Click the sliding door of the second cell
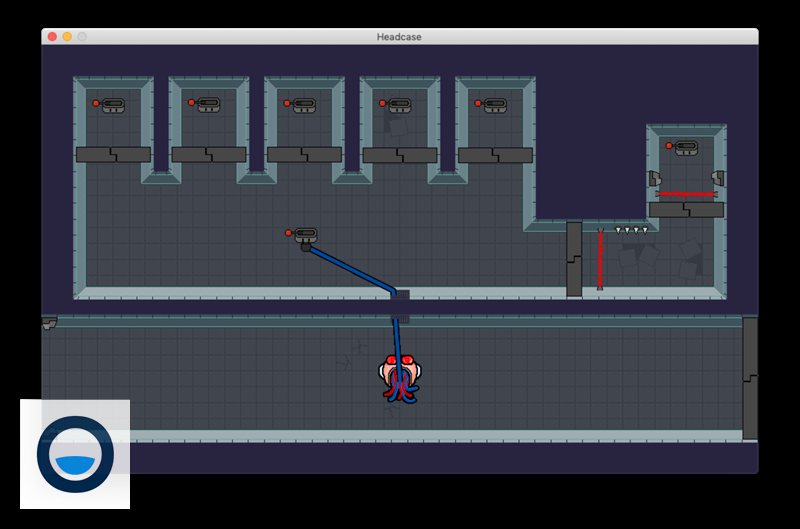800x529 pixels. (209, 155)
